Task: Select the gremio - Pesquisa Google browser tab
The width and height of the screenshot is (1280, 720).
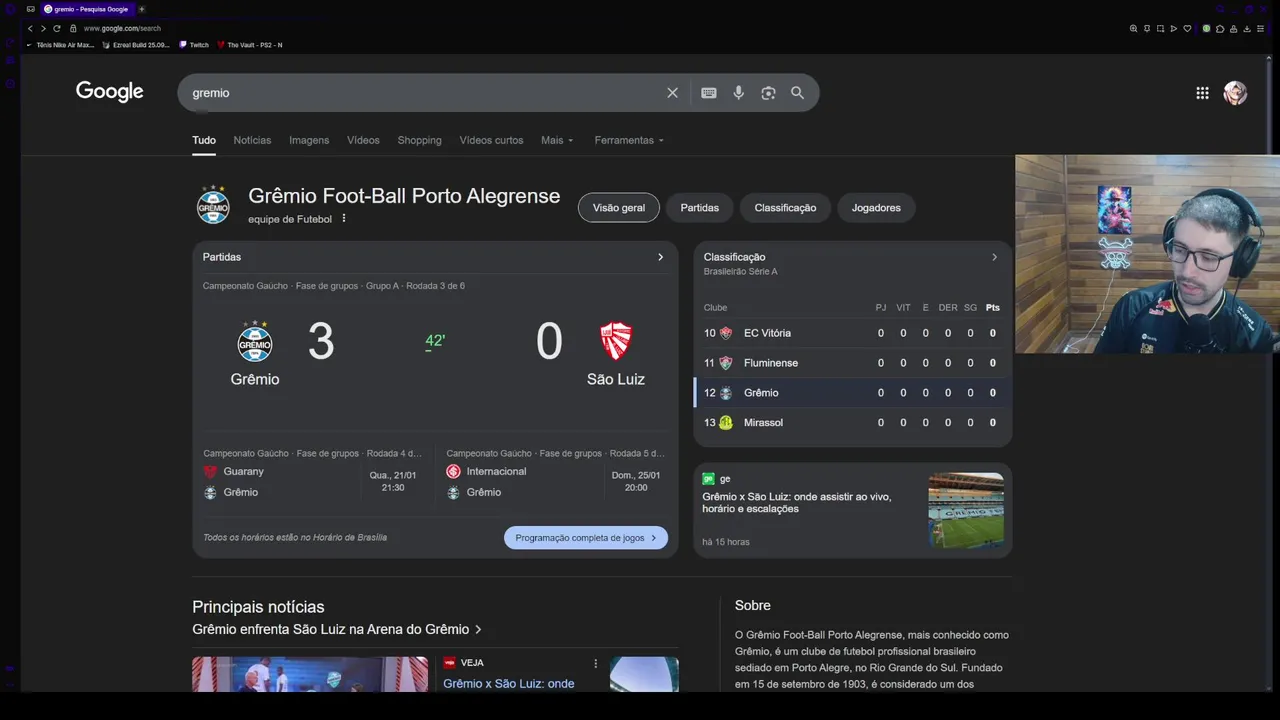Action: pos(86,9)
